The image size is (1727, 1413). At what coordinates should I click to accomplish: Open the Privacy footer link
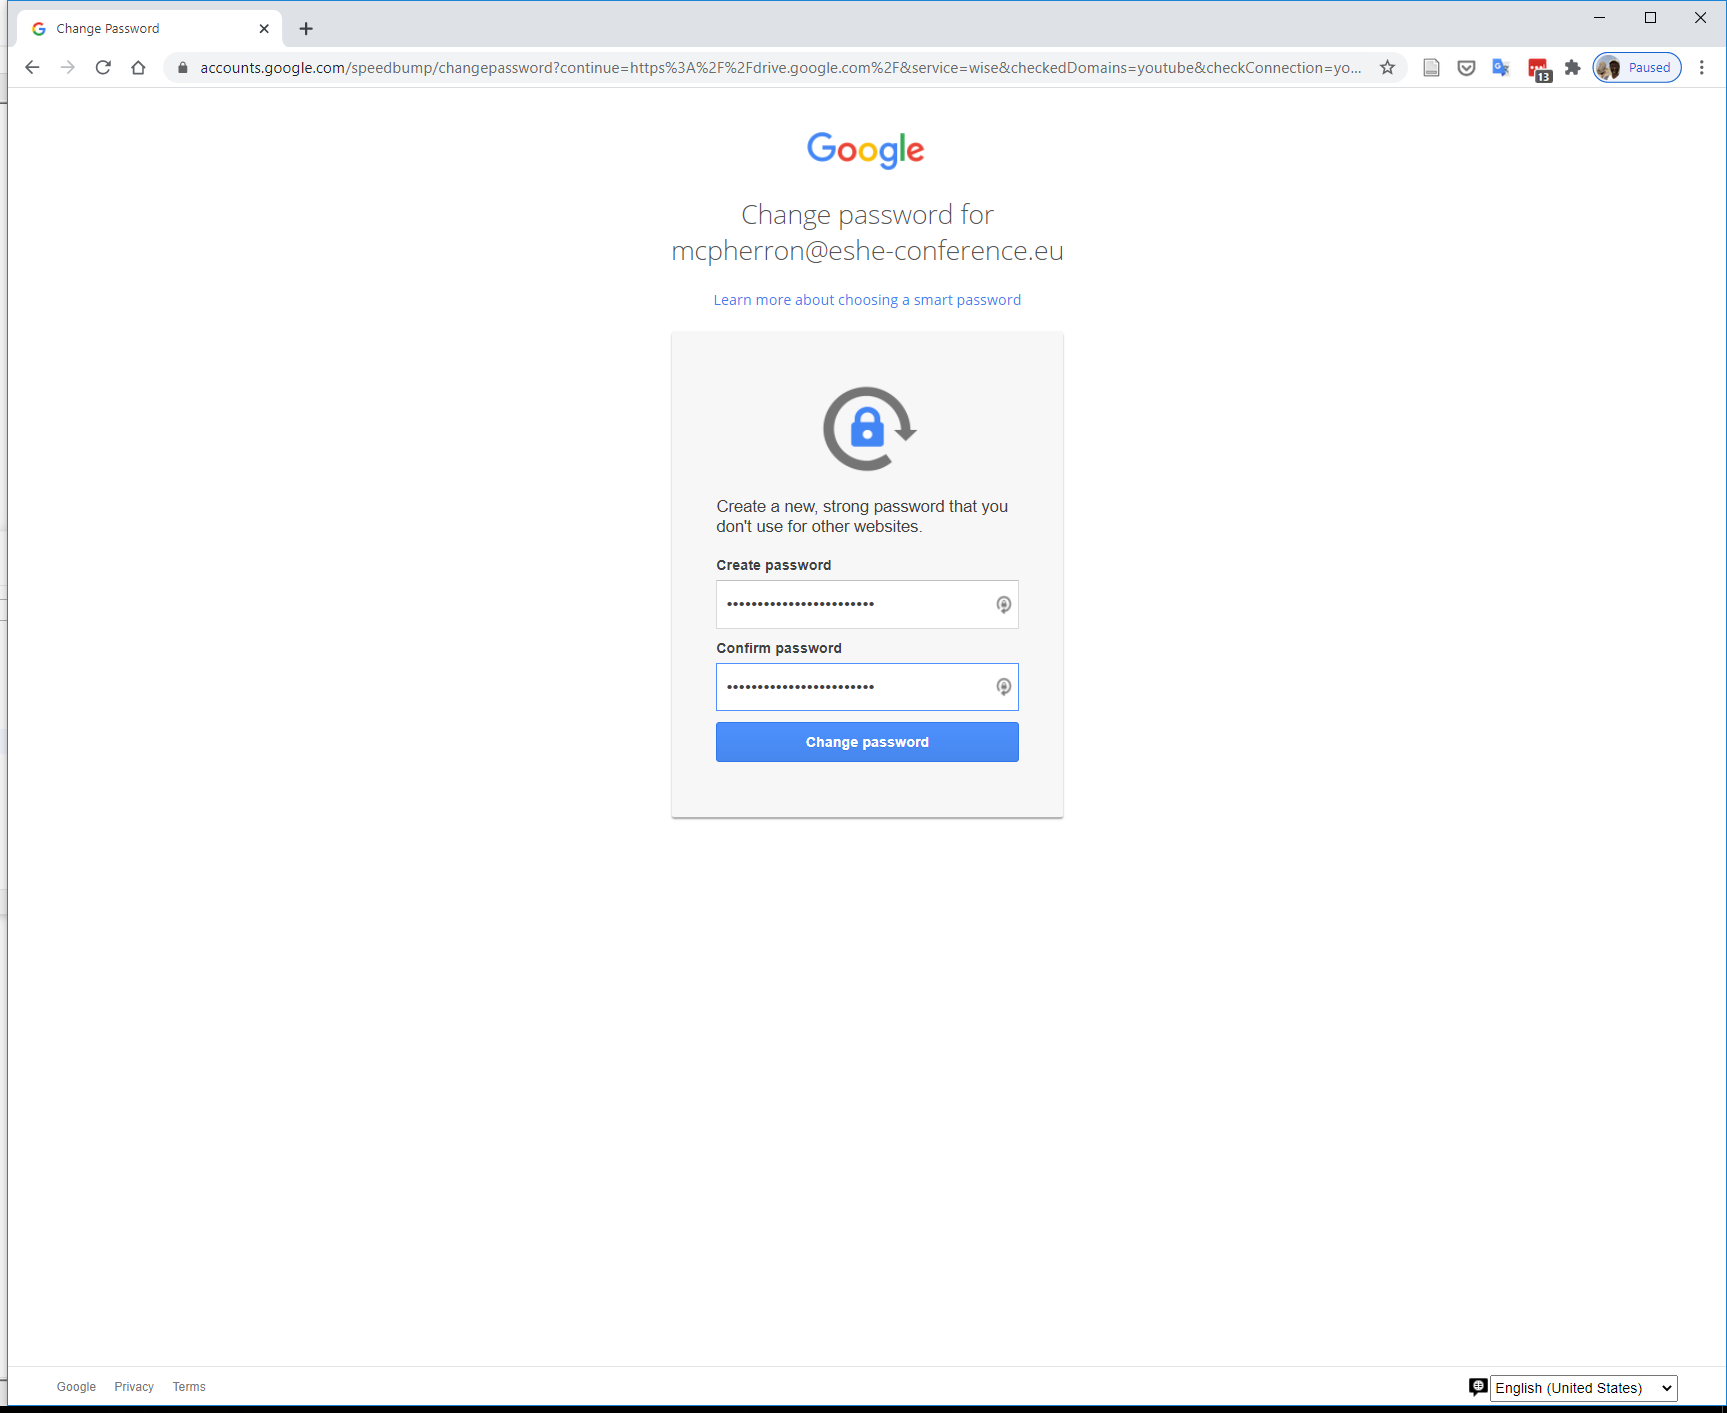134,1387
